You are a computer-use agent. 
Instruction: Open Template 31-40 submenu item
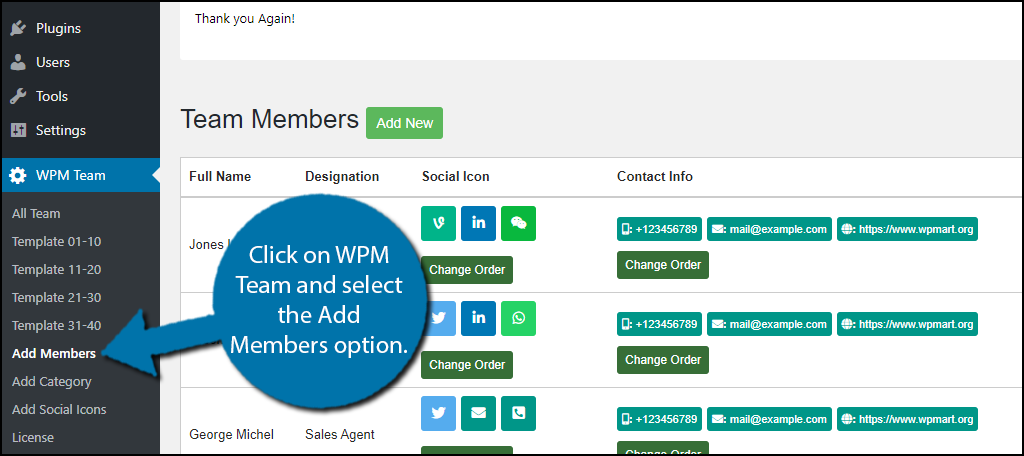(x=57, y=326)
